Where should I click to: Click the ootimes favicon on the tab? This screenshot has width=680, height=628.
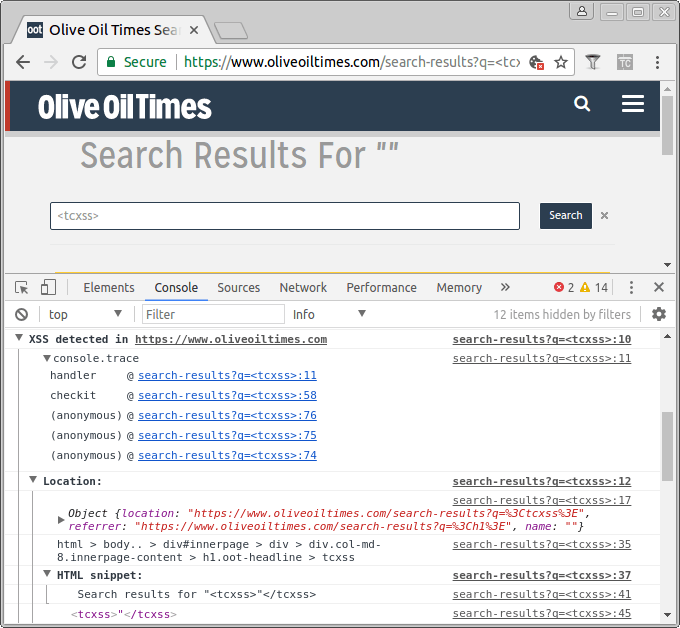(x=35, y=30)
